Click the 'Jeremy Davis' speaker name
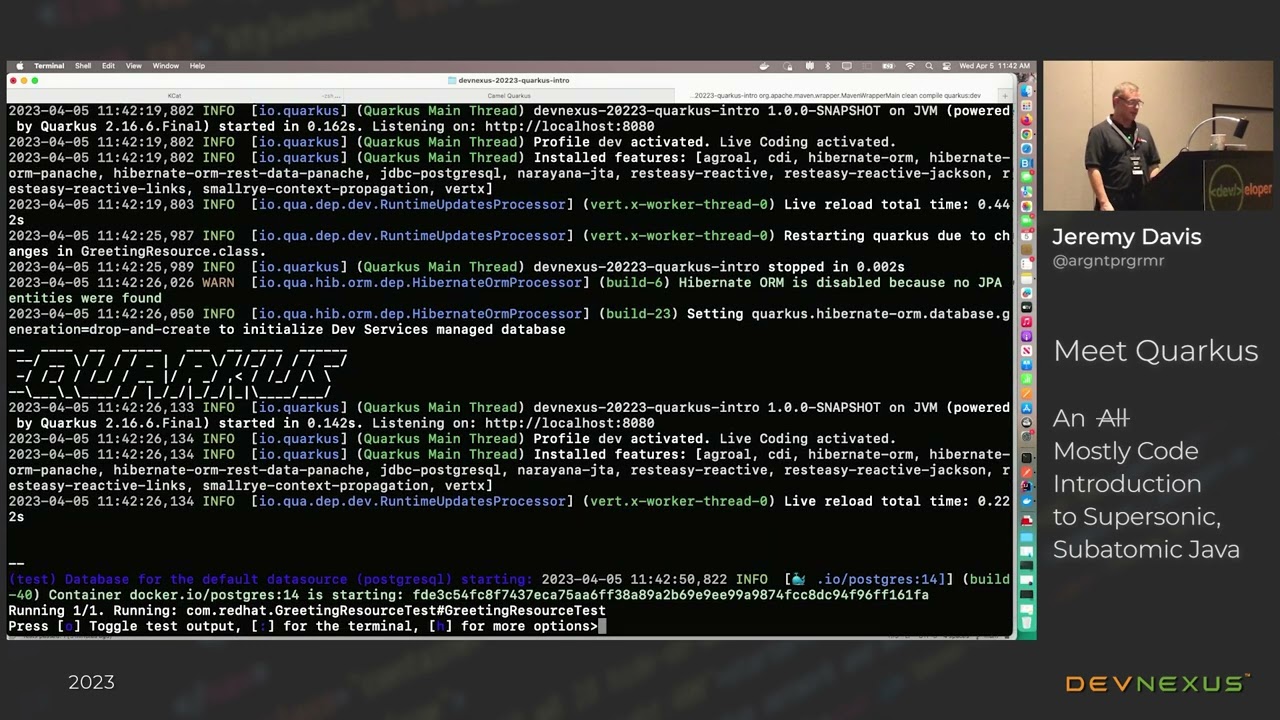Image resolution: width=1280 pixels, height=720 pixels. tap(1126, 237)
